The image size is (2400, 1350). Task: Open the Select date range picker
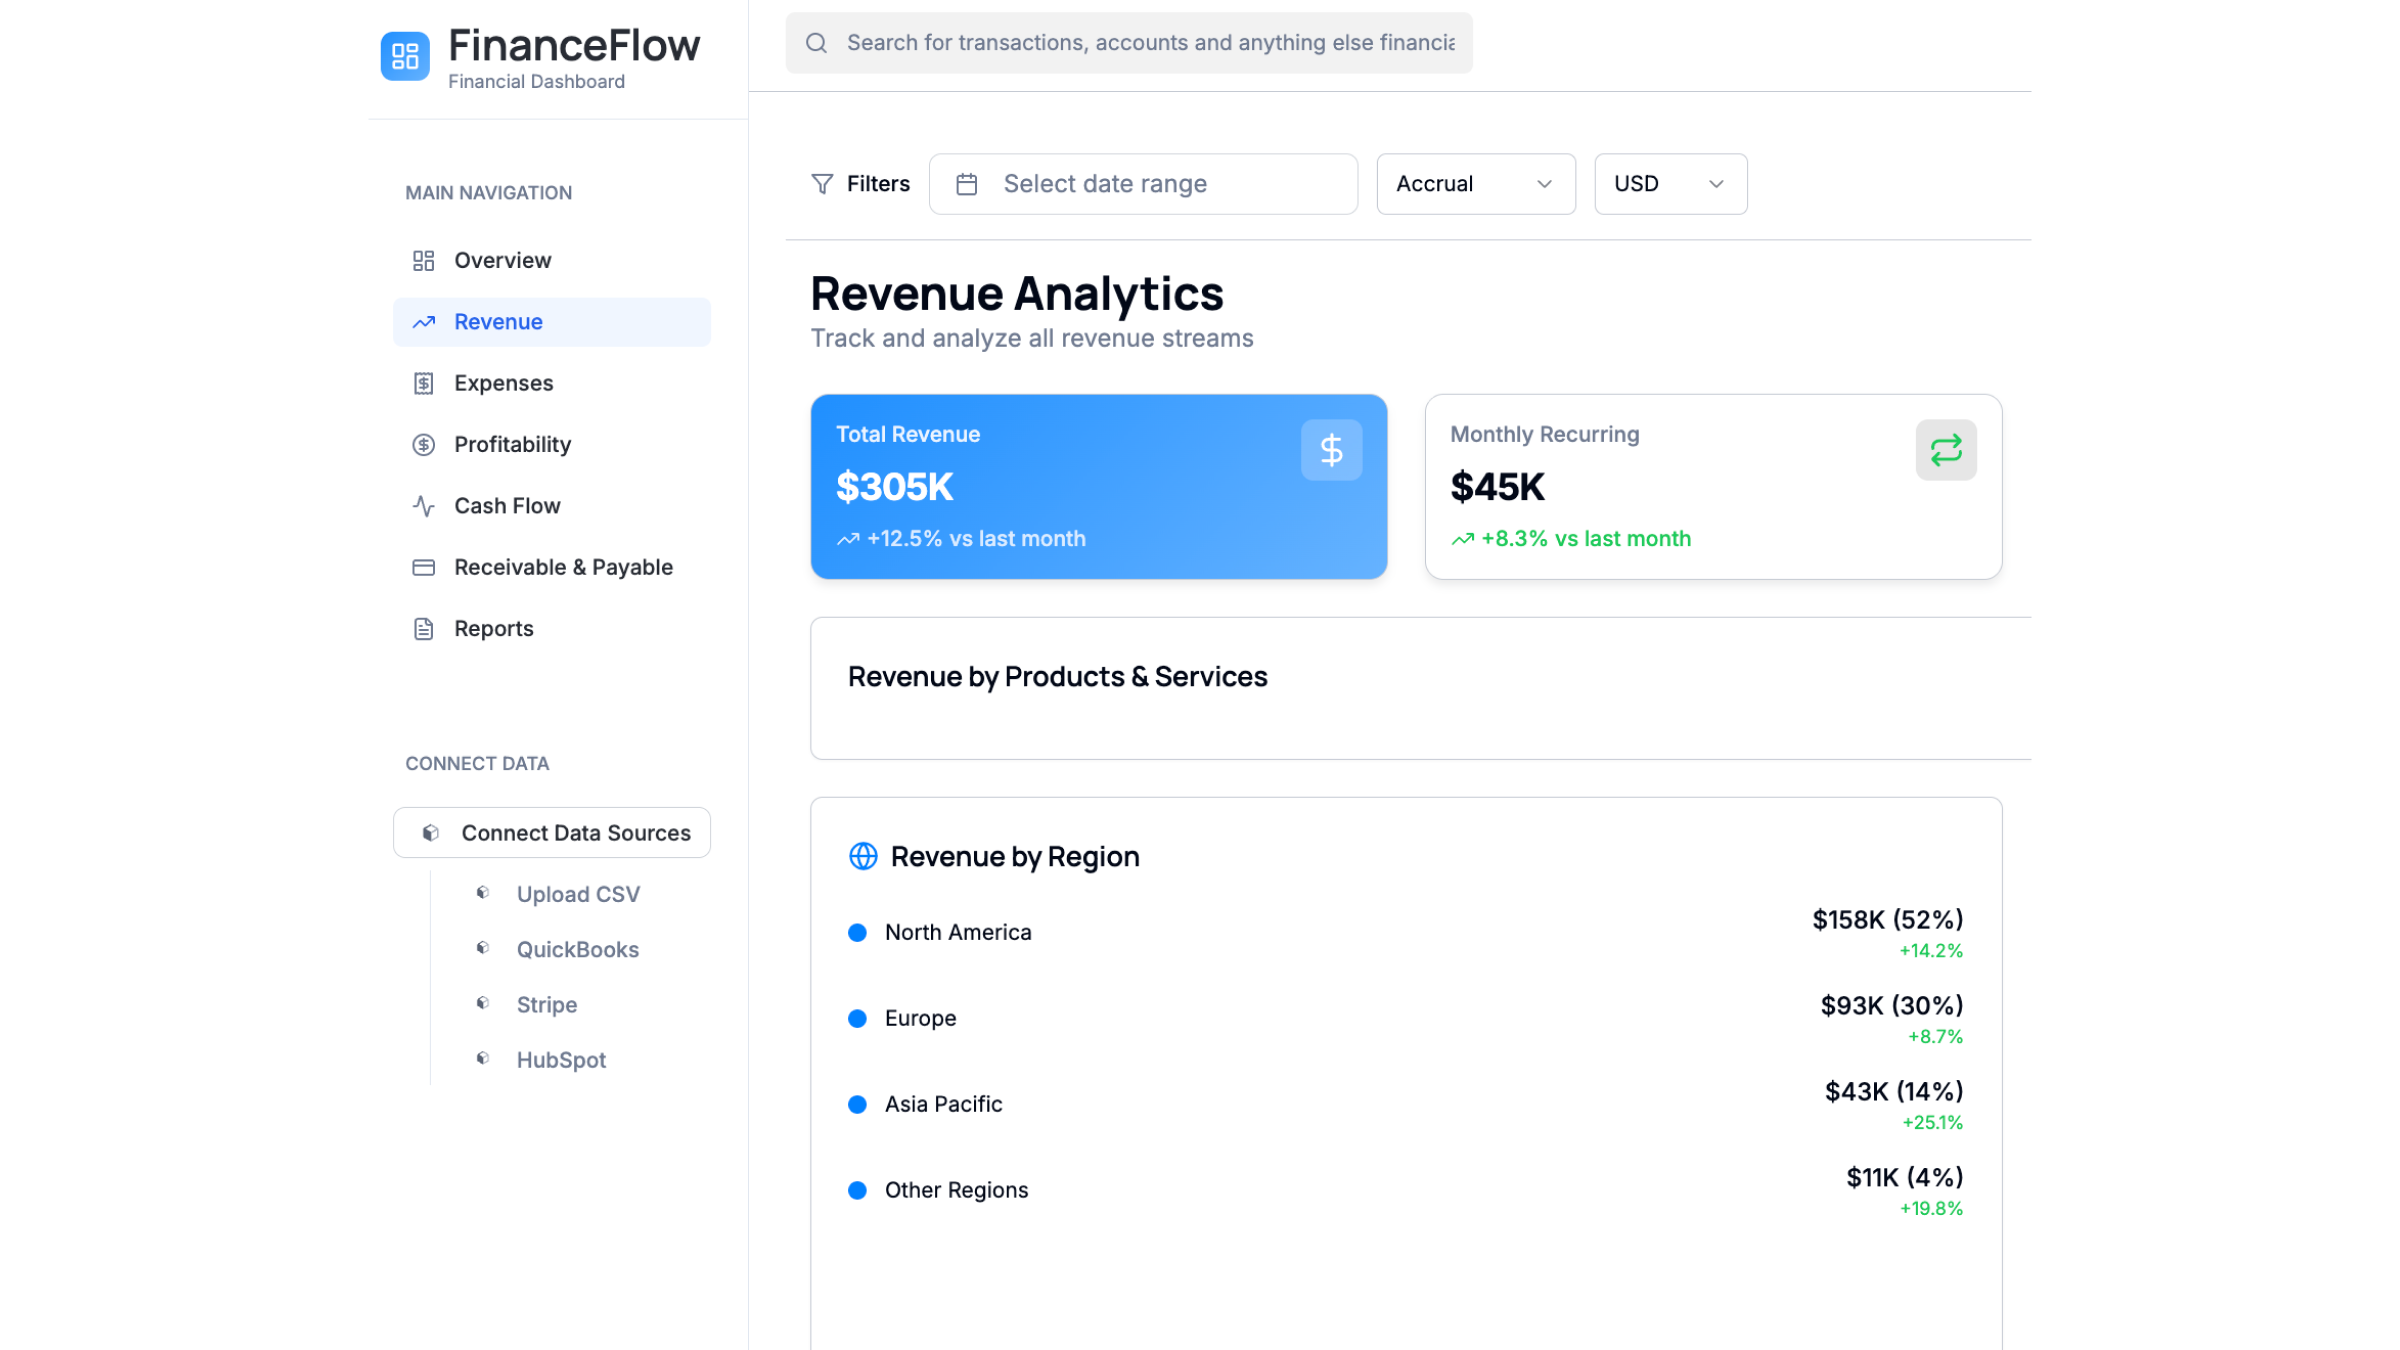coord(1143,184)
